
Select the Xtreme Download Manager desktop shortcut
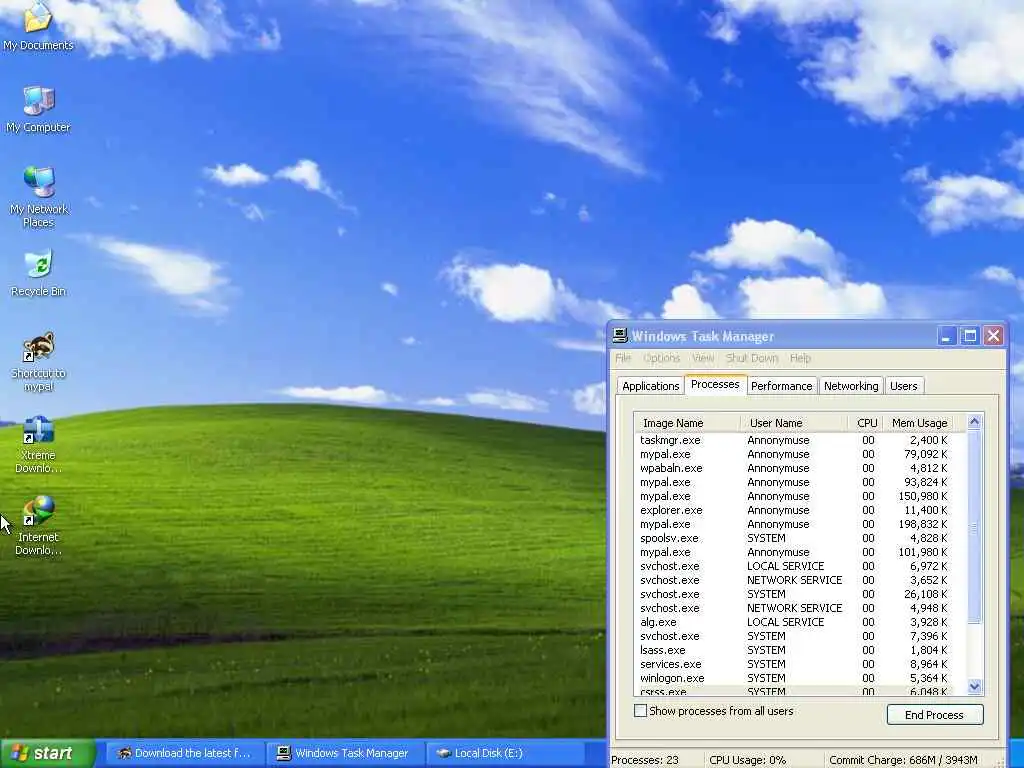coord(38,444)
